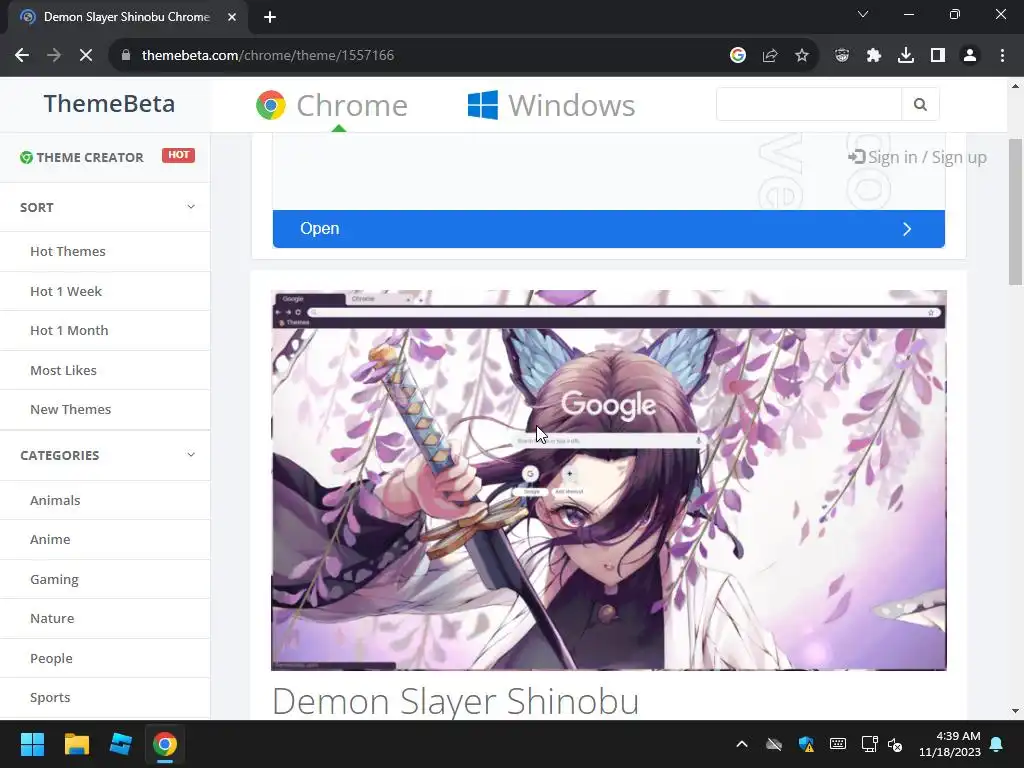Show hidden system tray icons
The height and width of the screenshot is (768, 1024).
pyautogui.click(x=742, y=744)
